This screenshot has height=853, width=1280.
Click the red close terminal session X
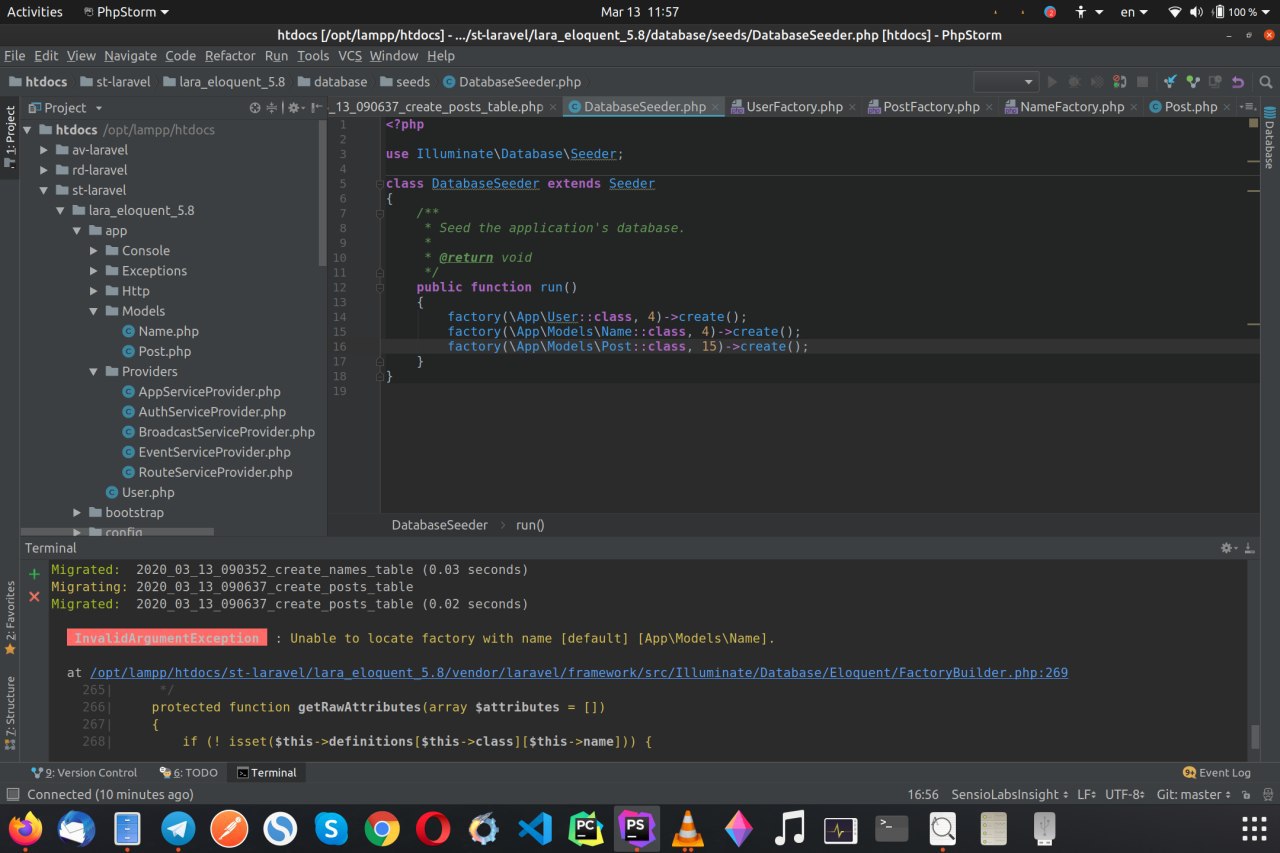(x=34, y=596)
